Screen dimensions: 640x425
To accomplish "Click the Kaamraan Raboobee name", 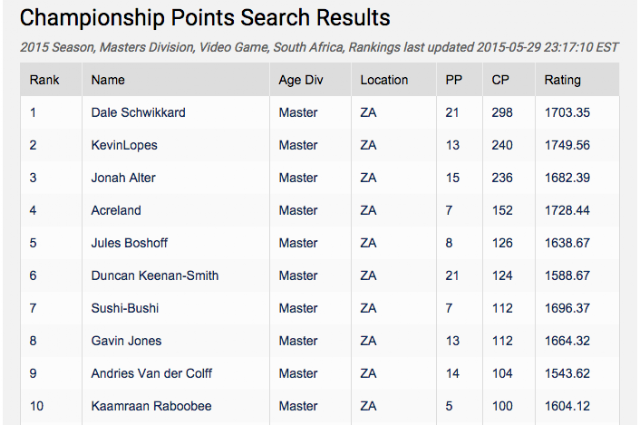I will click(151, 406).
